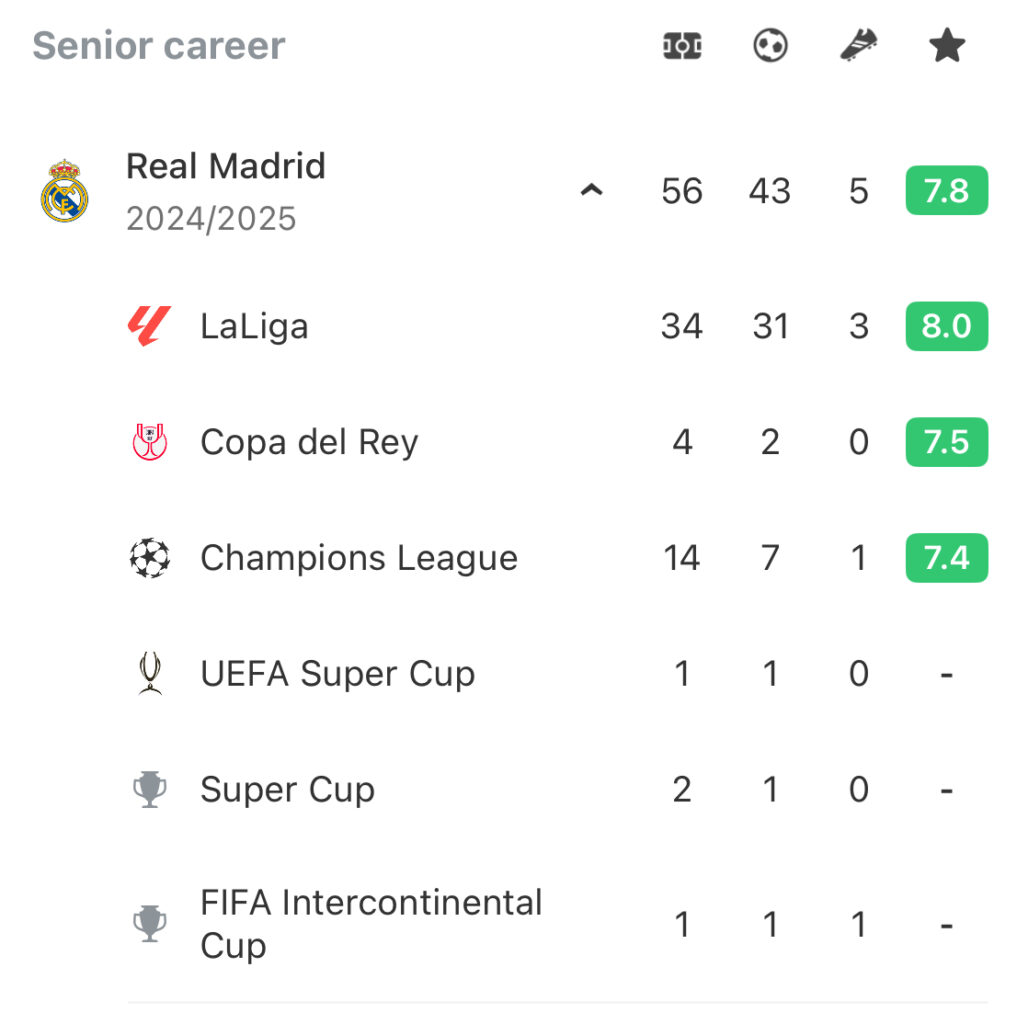Screen dimensions: 1017x1024
Task: Click the matches played pitch icon
Action: [x=682, y=46]
